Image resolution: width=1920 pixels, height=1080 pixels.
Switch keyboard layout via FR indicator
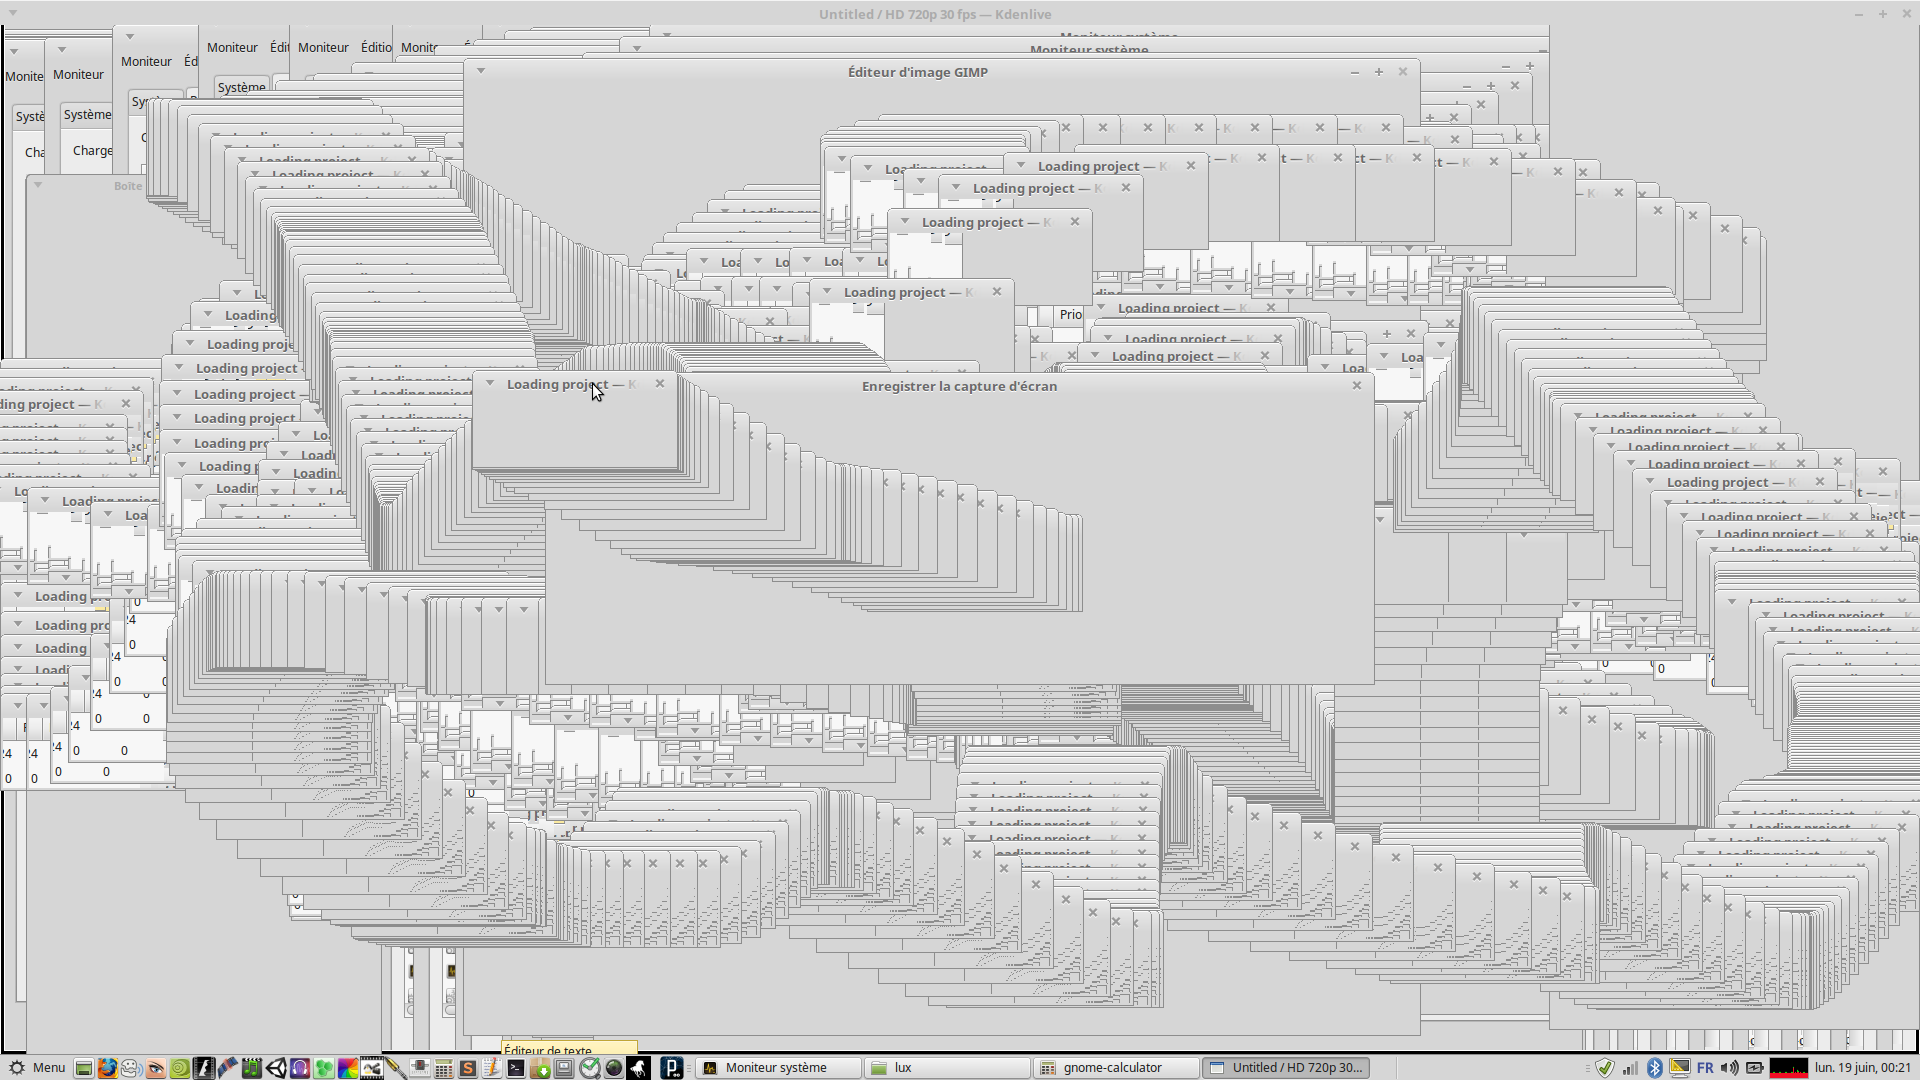point(1705,1068)
